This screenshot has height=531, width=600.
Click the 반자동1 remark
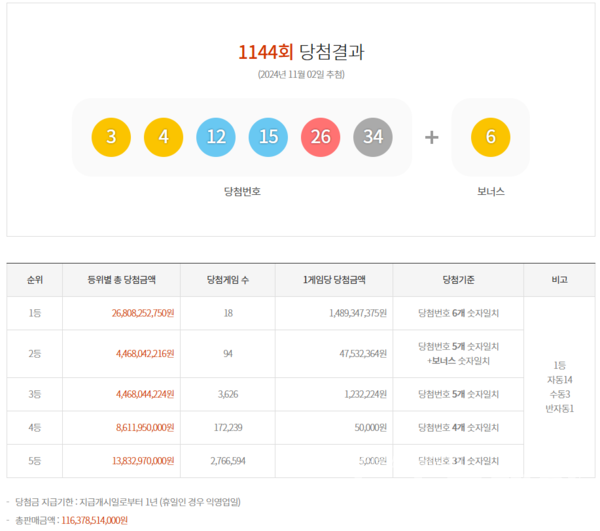pos(559,409)
